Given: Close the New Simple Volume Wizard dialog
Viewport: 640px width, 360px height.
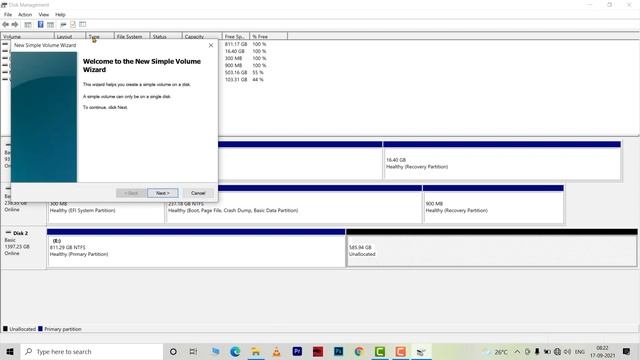Looking at the screenshot, I should tap(211, 45).
